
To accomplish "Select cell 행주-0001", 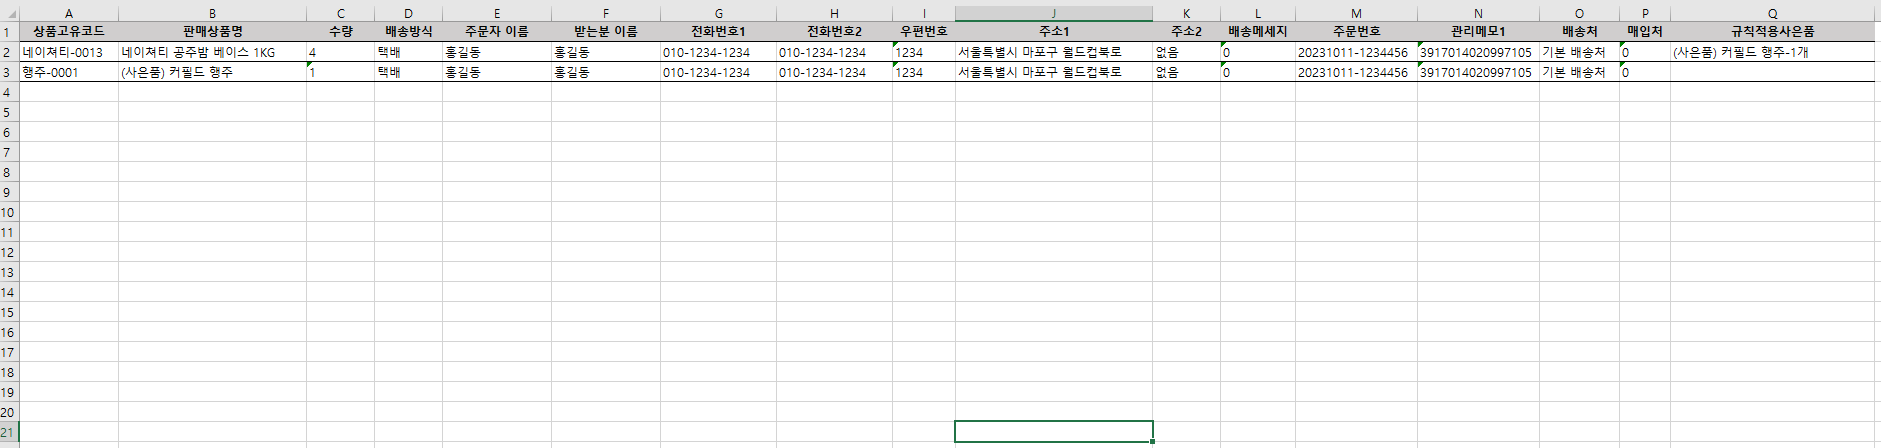I will [x=69, y=72].
